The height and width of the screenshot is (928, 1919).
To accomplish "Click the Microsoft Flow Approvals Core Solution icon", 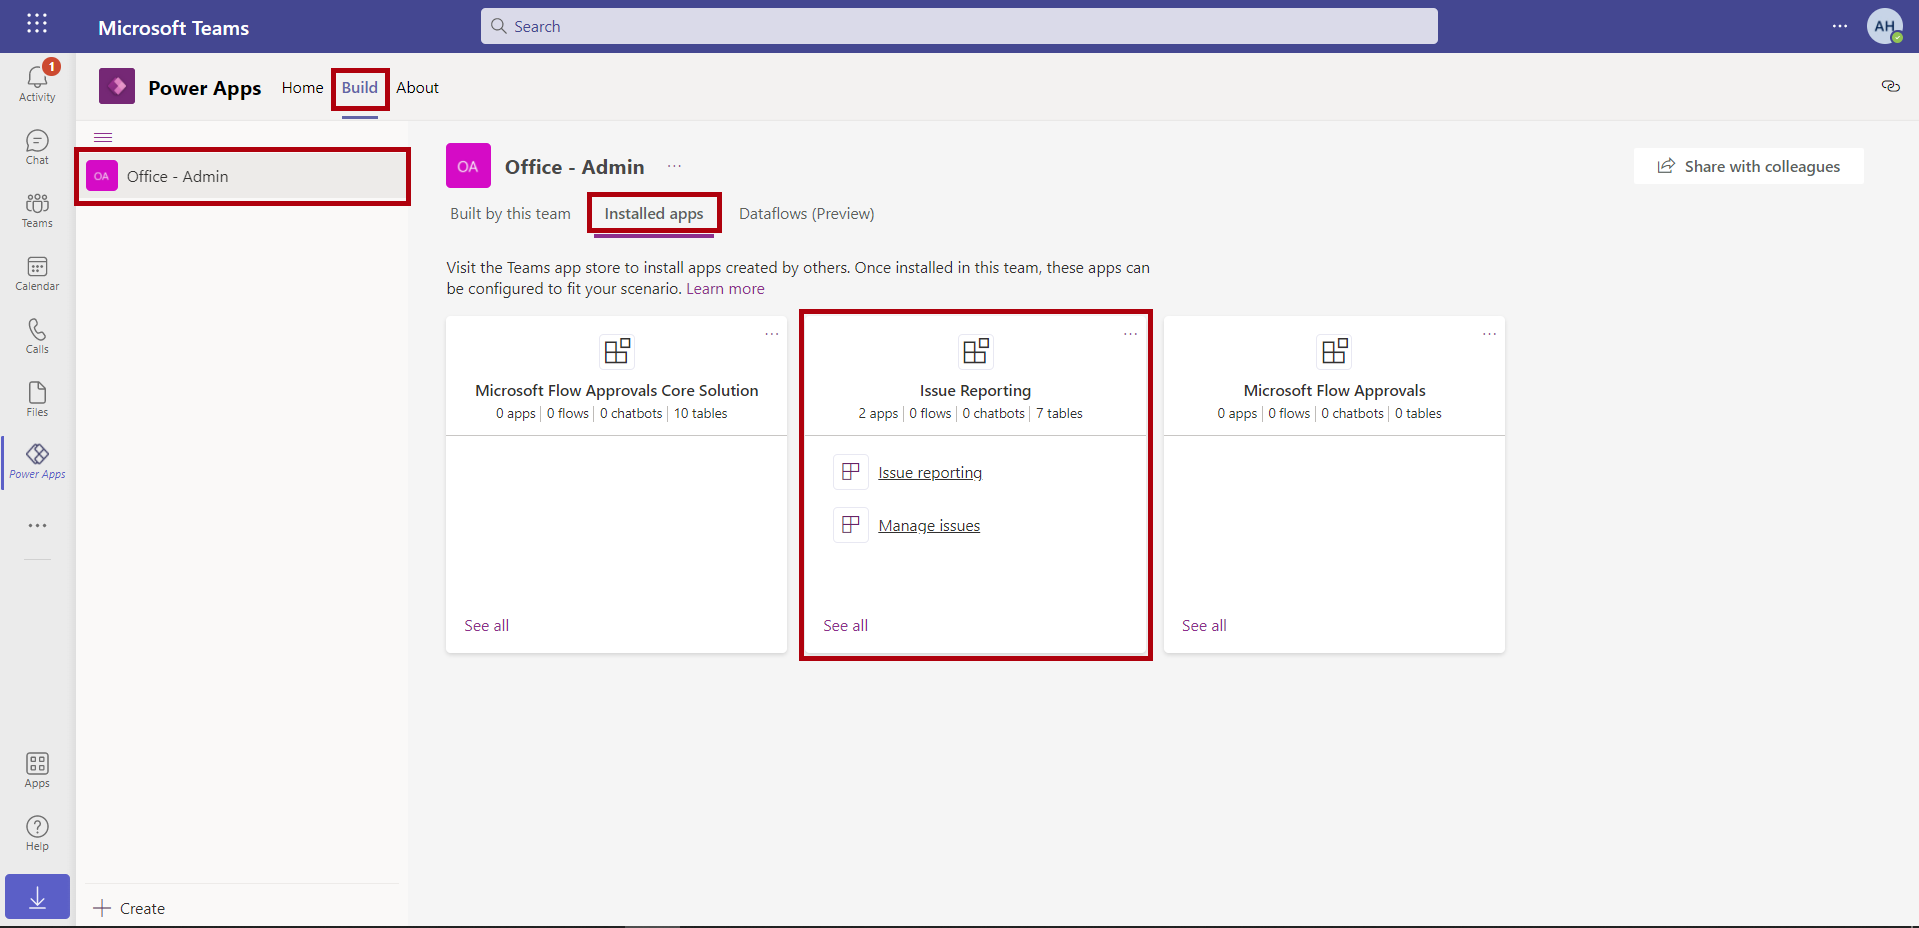I will [x=617, y=351].
